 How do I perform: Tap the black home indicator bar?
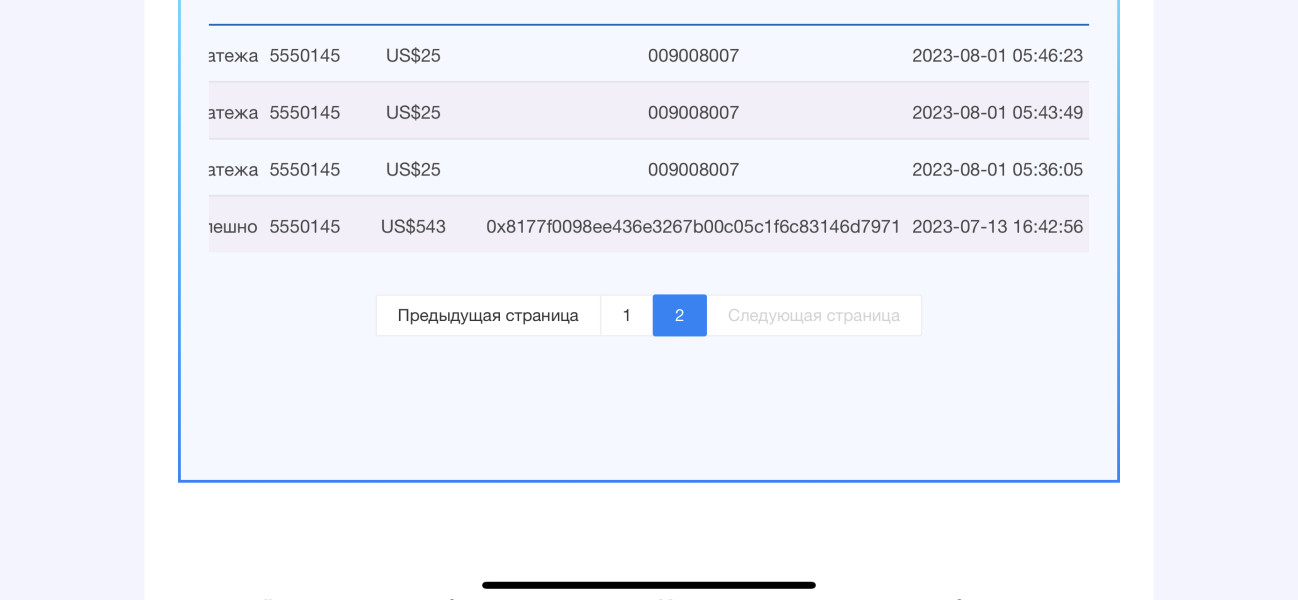click(648, 585)
